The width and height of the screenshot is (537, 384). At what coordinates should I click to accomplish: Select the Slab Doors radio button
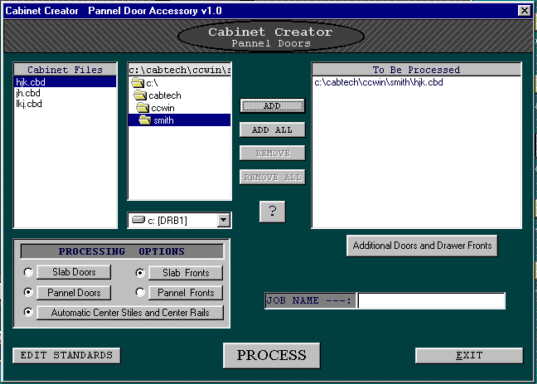pyautogui.click(x=28, y=272)
